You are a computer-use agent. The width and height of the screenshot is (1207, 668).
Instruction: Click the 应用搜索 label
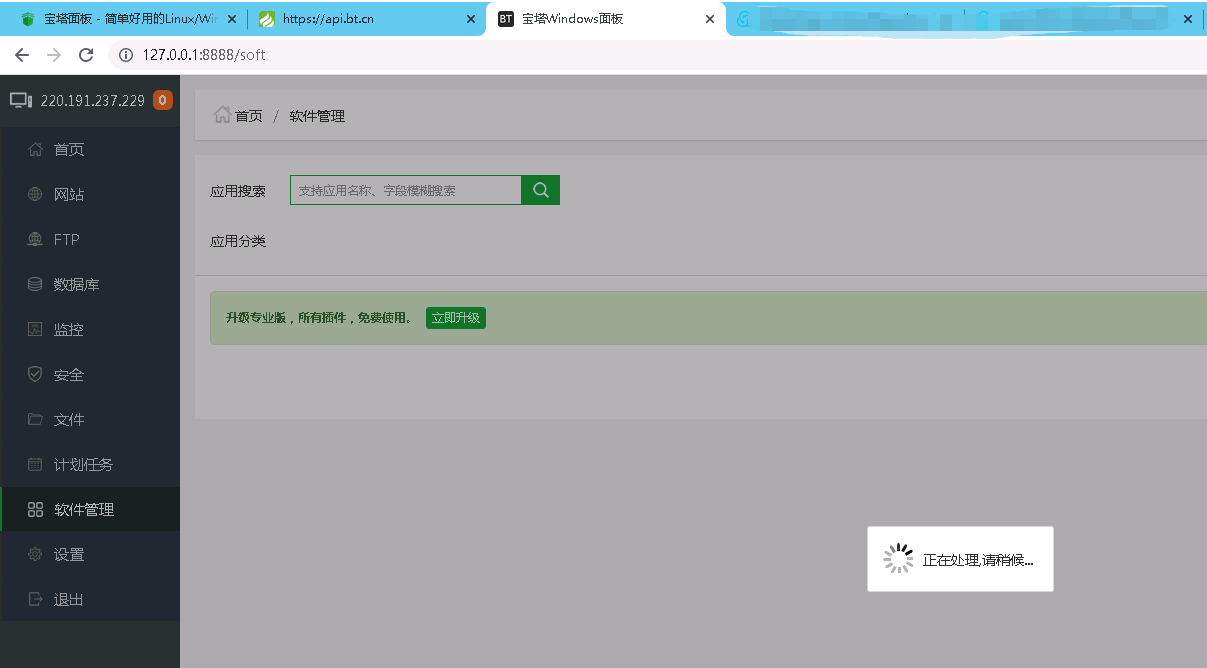[238, 191]
